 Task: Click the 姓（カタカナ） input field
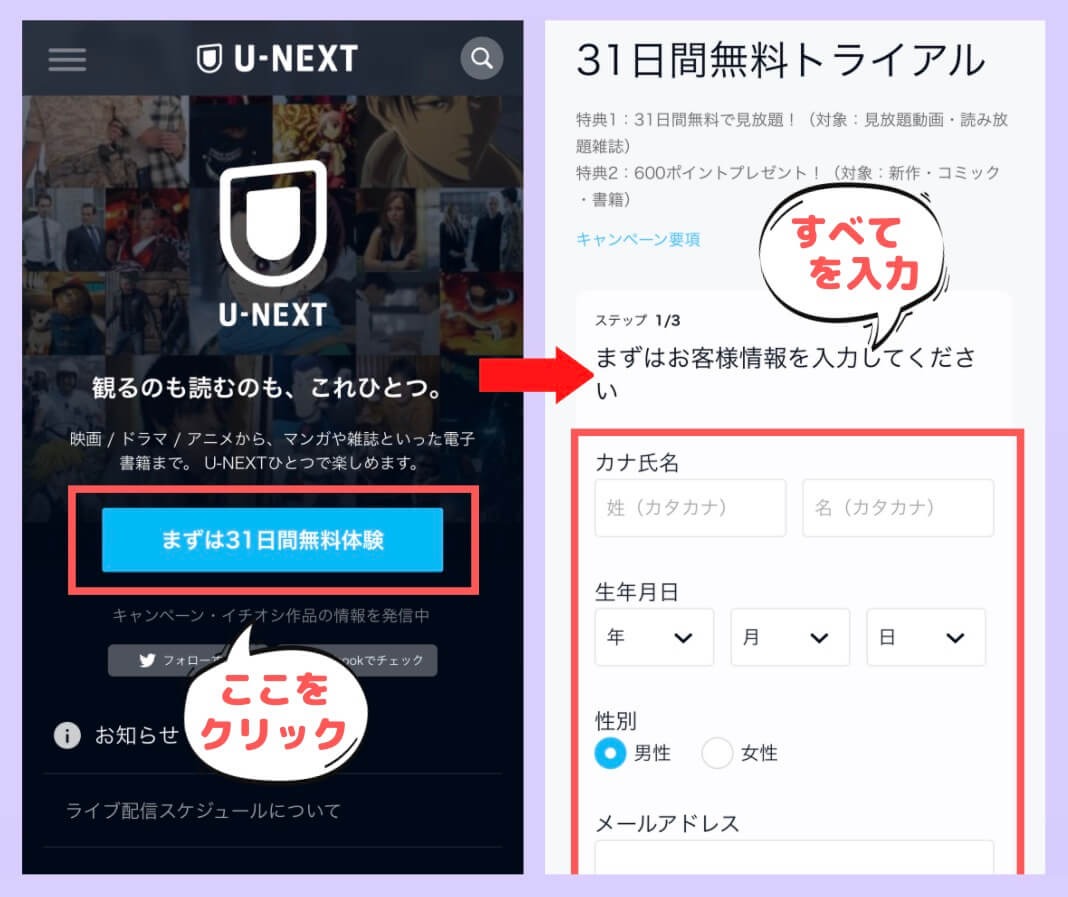point(690,507)
